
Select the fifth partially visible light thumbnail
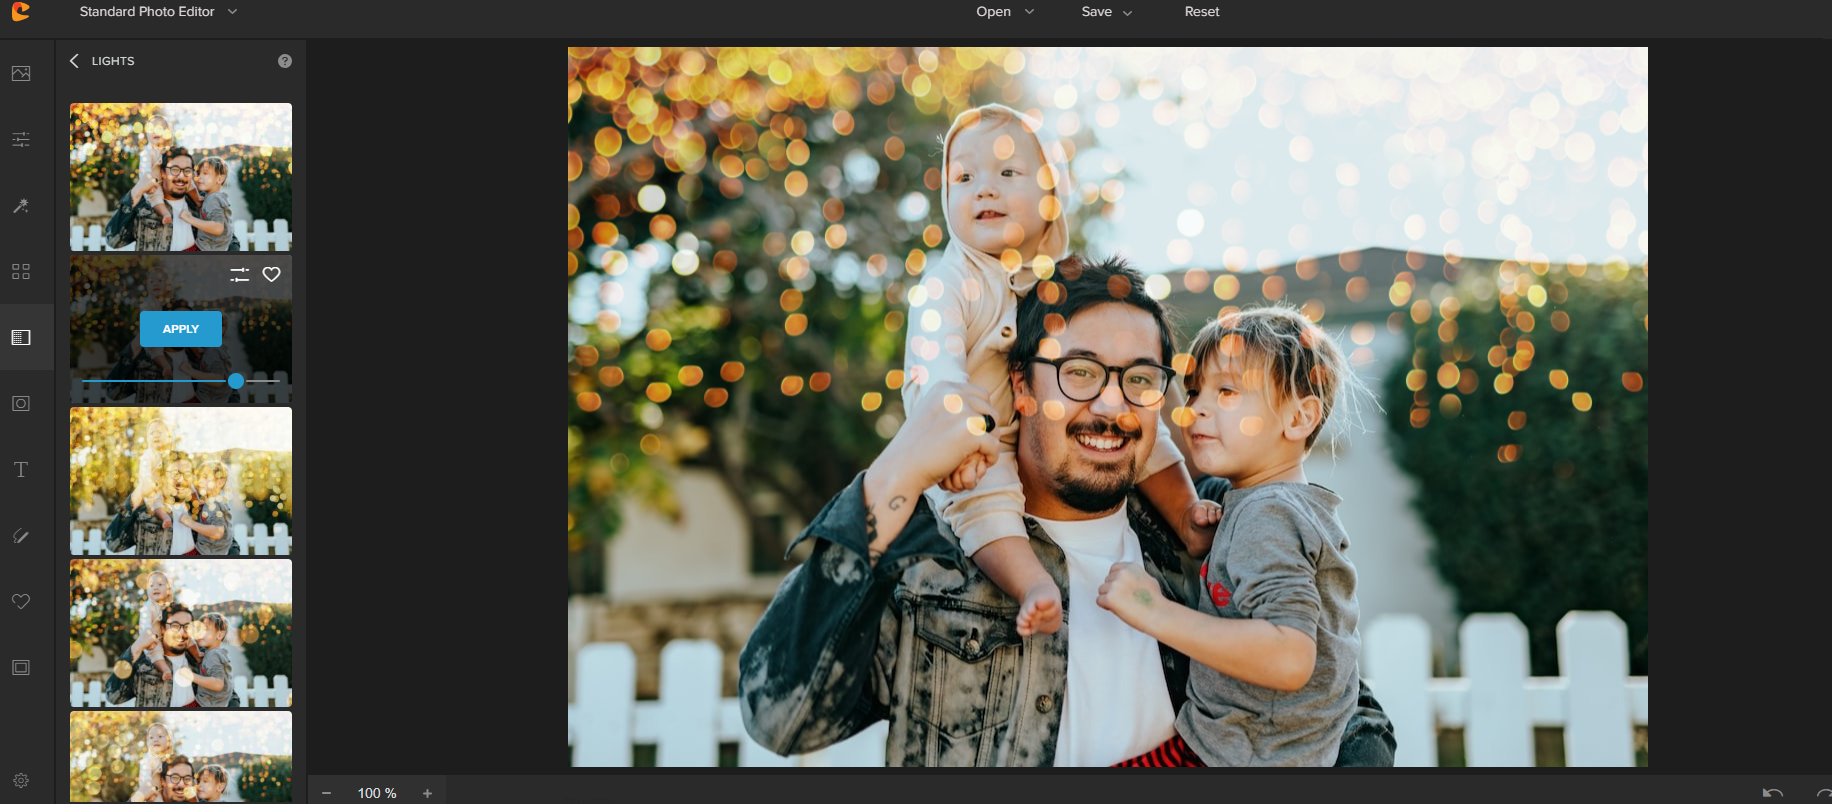point(181,757)
